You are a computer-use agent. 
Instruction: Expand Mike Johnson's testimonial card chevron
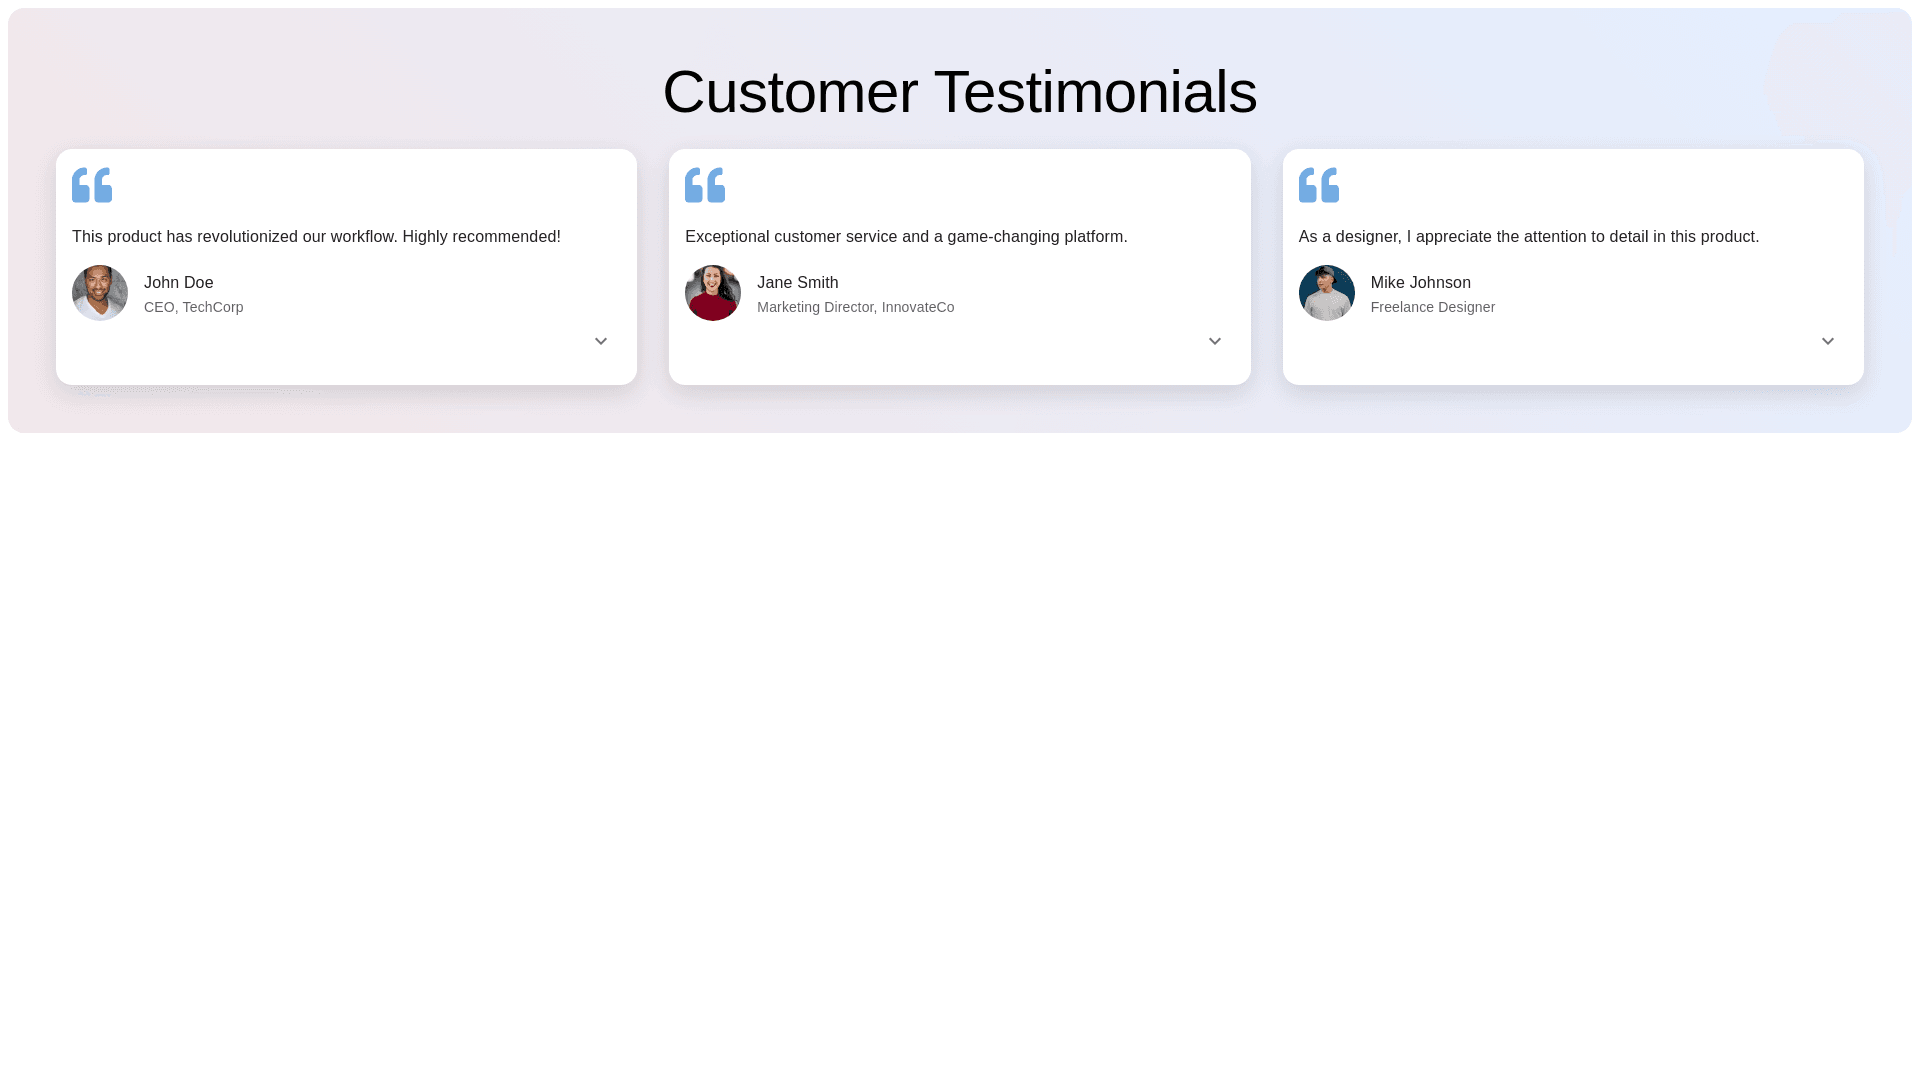click(1827, 342)
